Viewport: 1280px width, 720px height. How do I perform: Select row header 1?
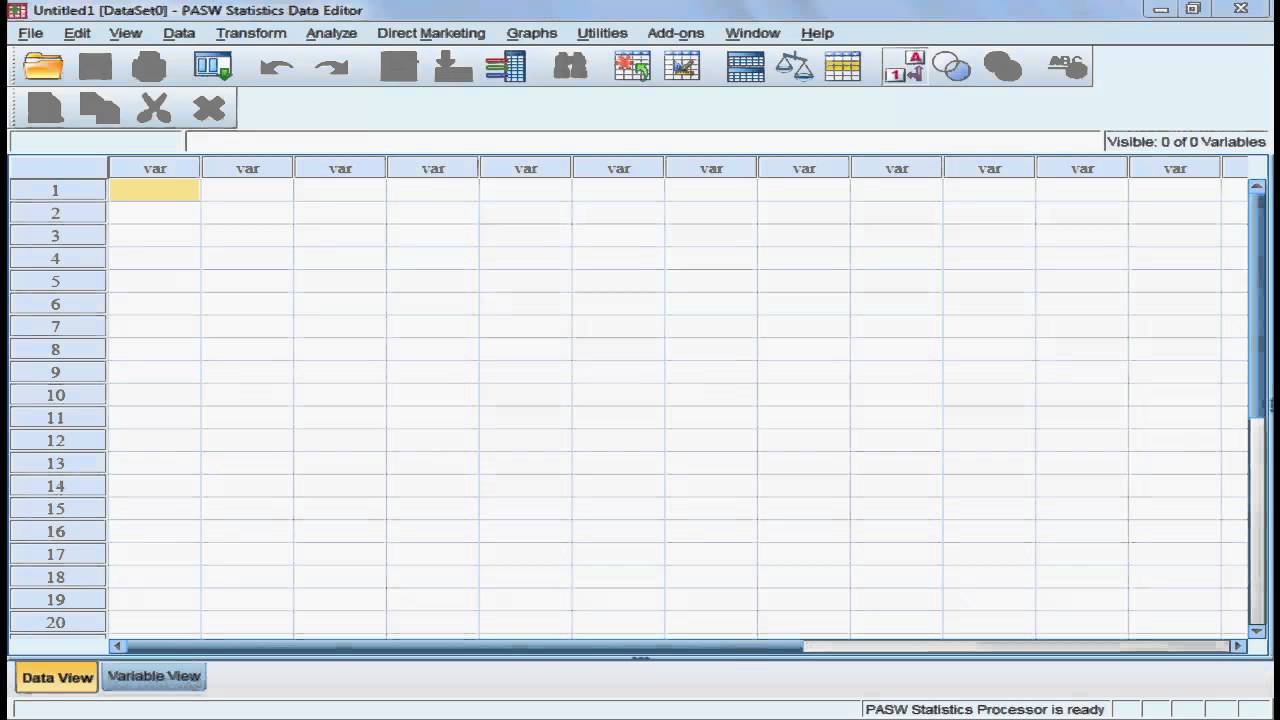click(57, 190)
